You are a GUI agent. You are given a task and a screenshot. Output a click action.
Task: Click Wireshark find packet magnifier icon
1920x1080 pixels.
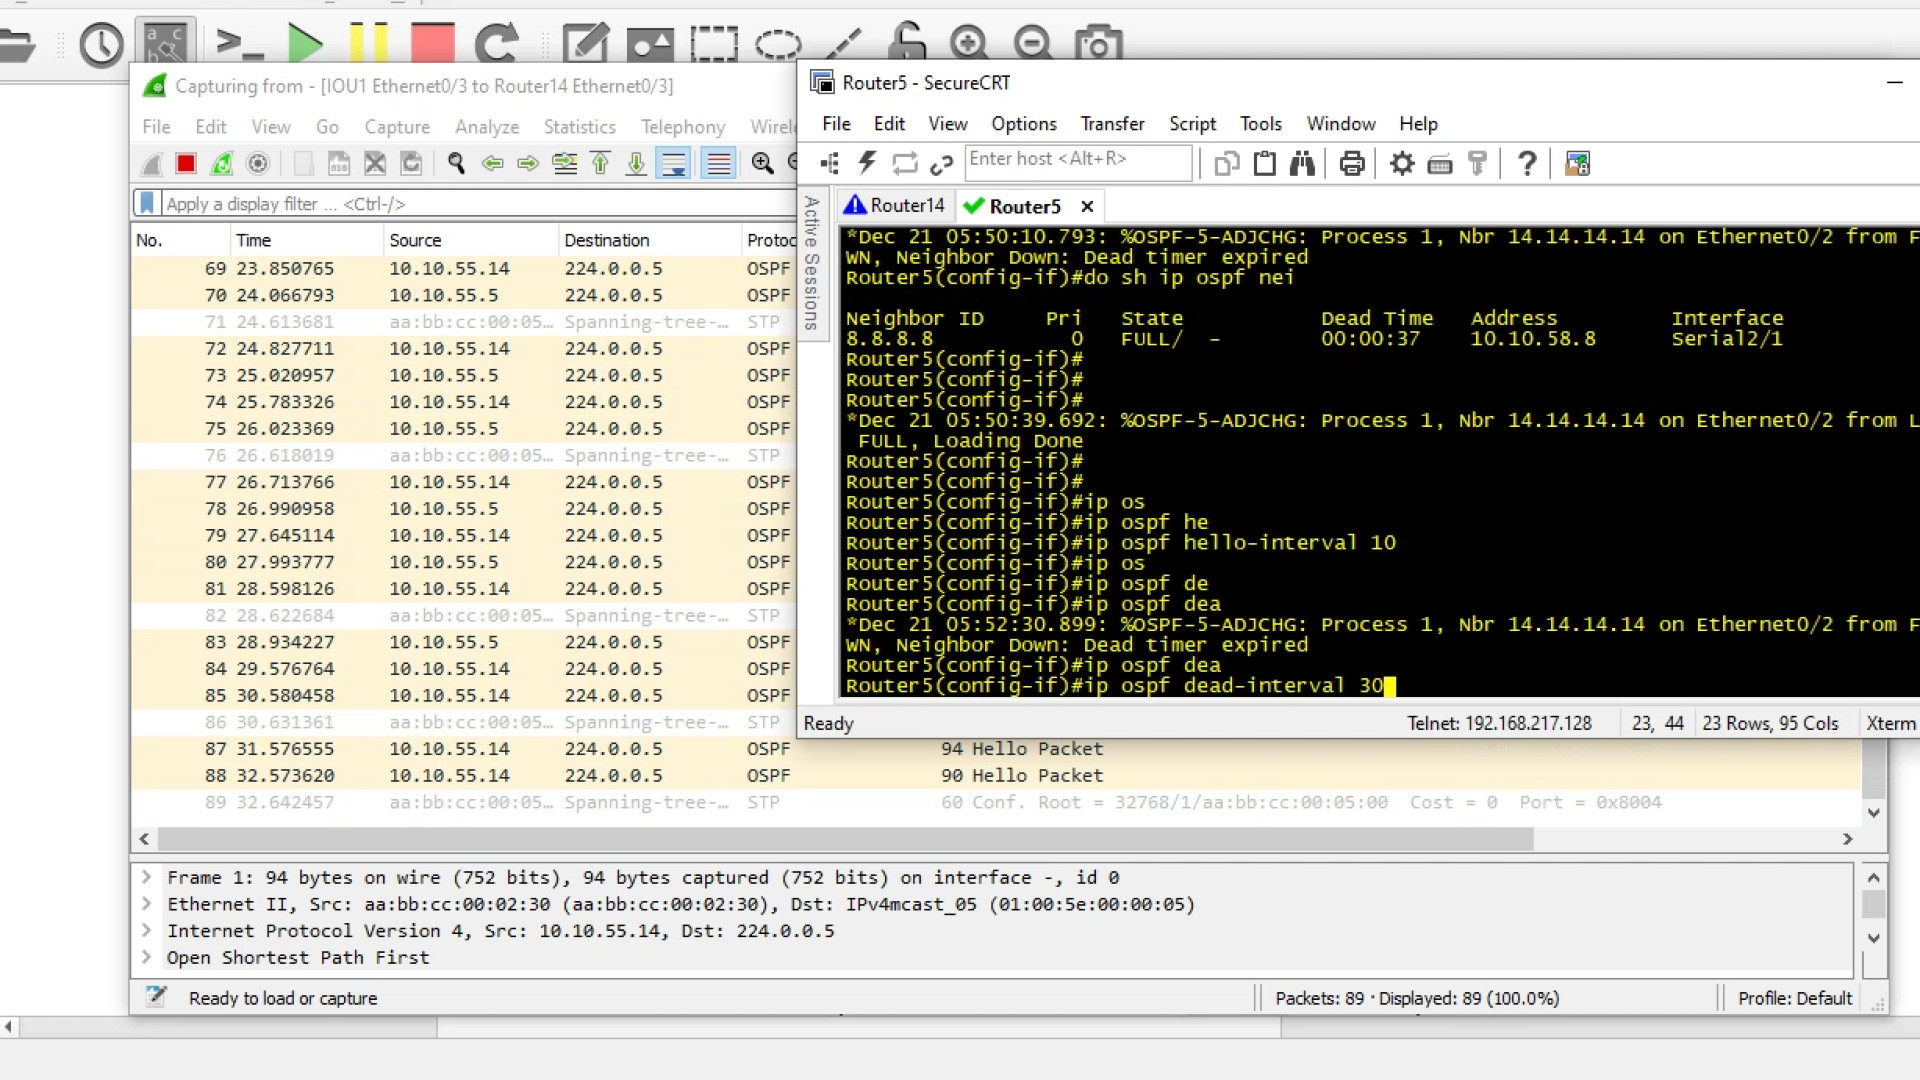(456, 164)
